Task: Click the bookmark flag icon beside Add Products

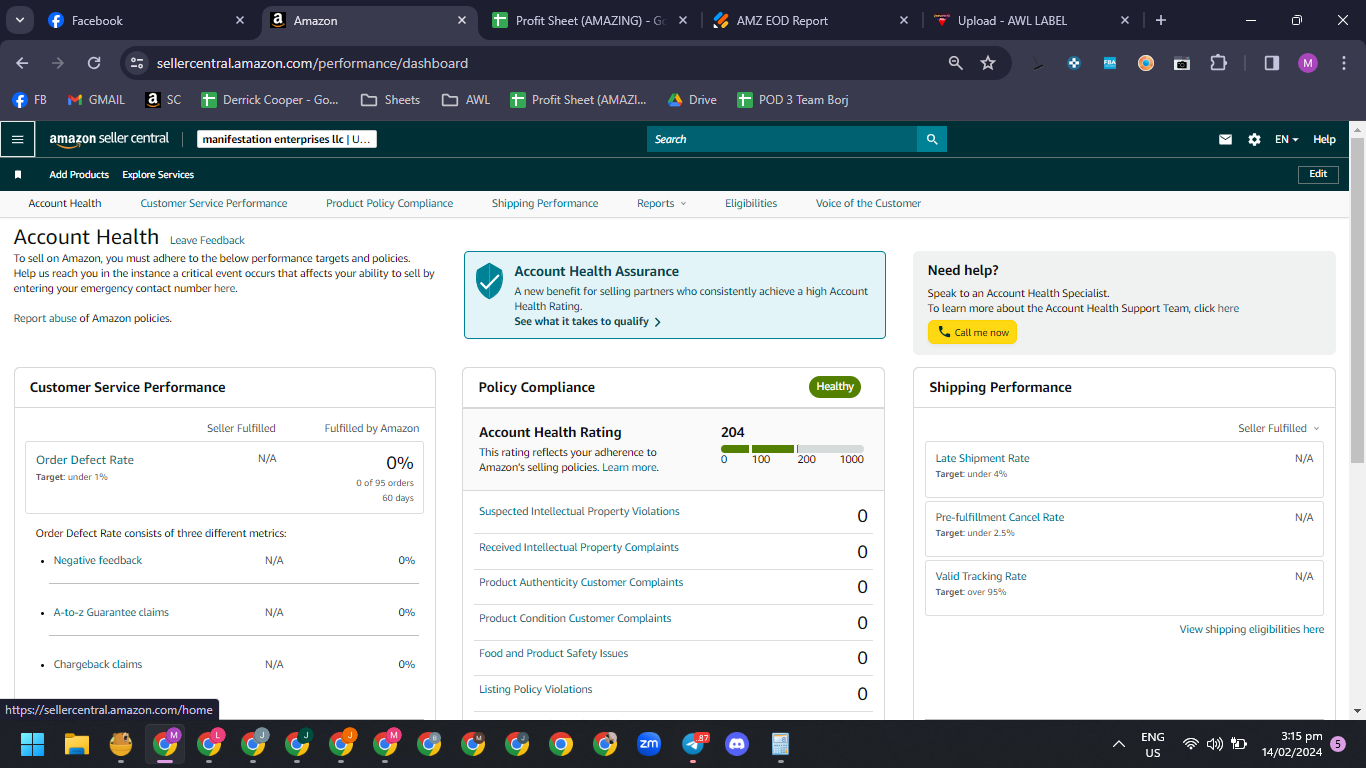Action: pos(18,175)
